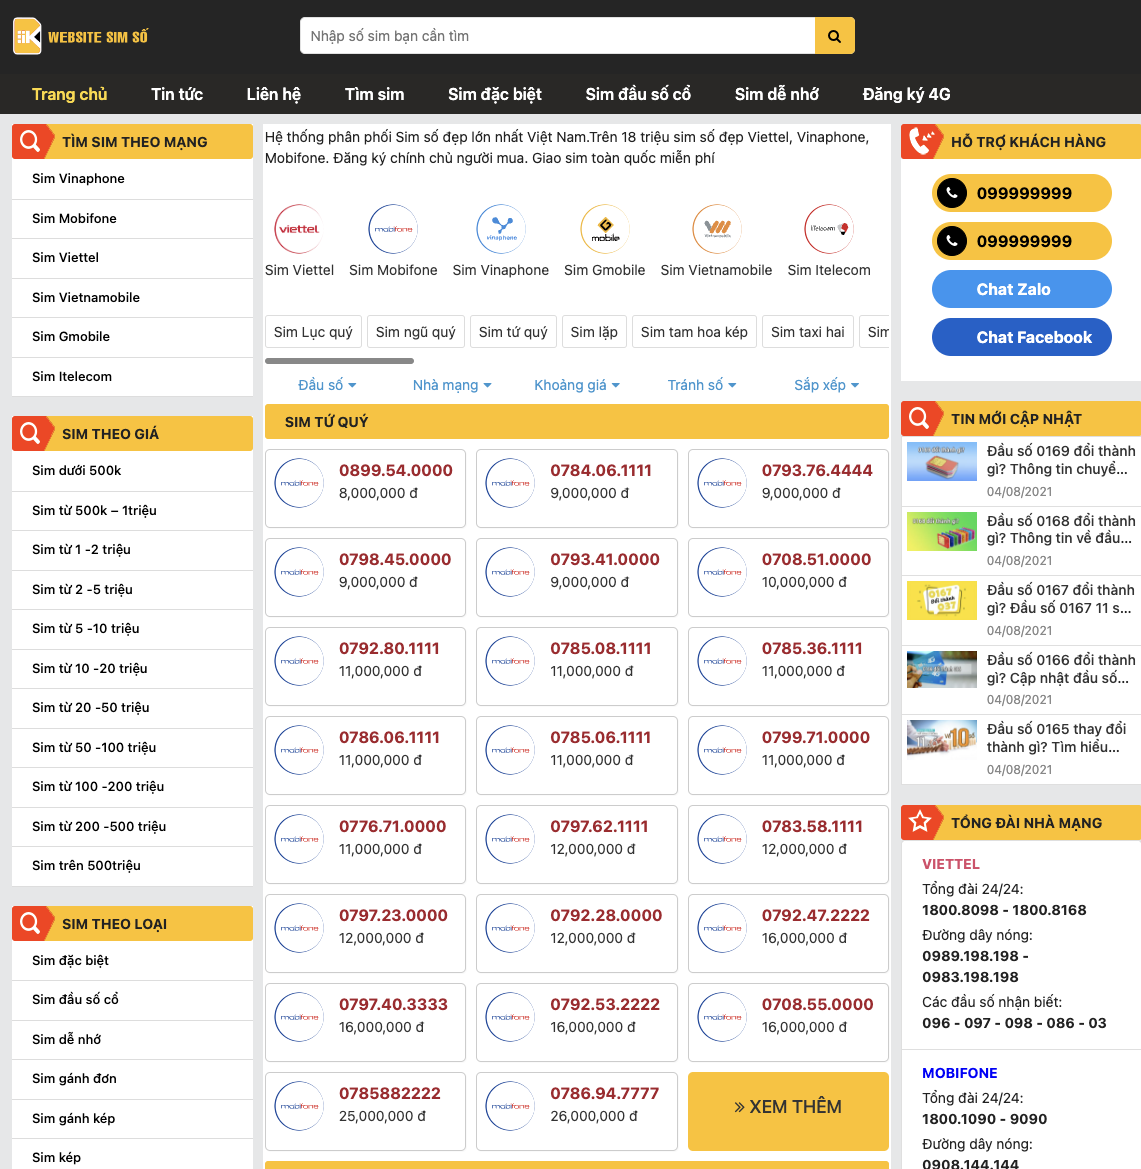The height and width of the screenshot is (1169, 1141).
Task: Select the Vietnamobile logo icon
Action: tap(716, 228)
